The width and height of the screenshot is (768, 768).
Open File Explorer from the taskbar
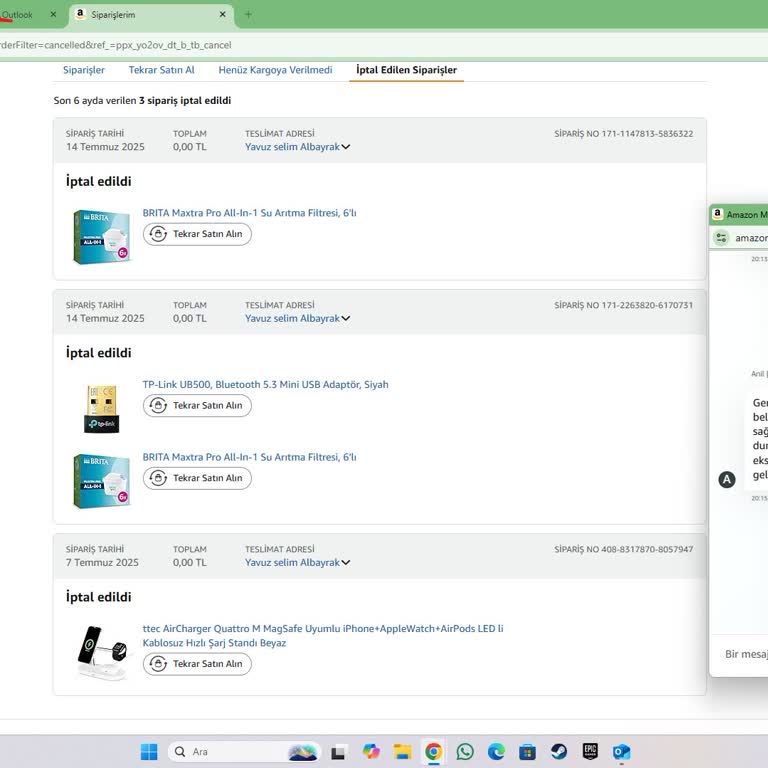[402, 752]
